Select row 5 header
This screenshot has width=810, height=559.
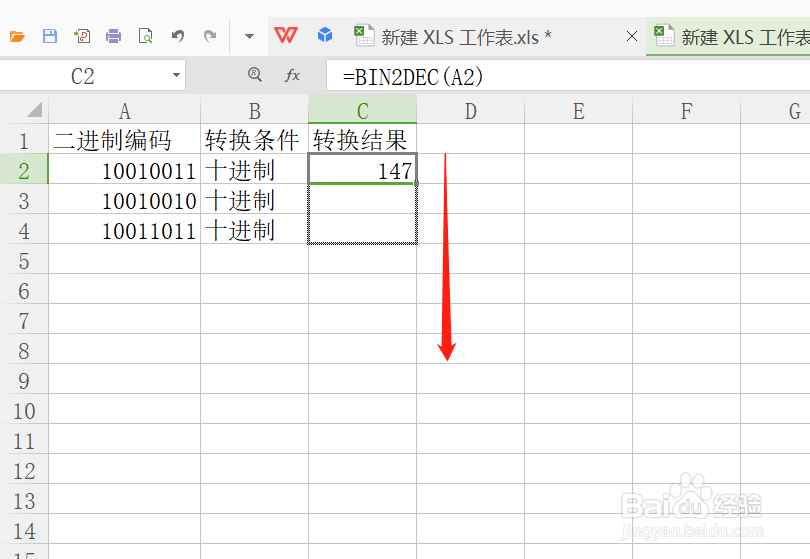pyautogui.click(x=24, y=259)
